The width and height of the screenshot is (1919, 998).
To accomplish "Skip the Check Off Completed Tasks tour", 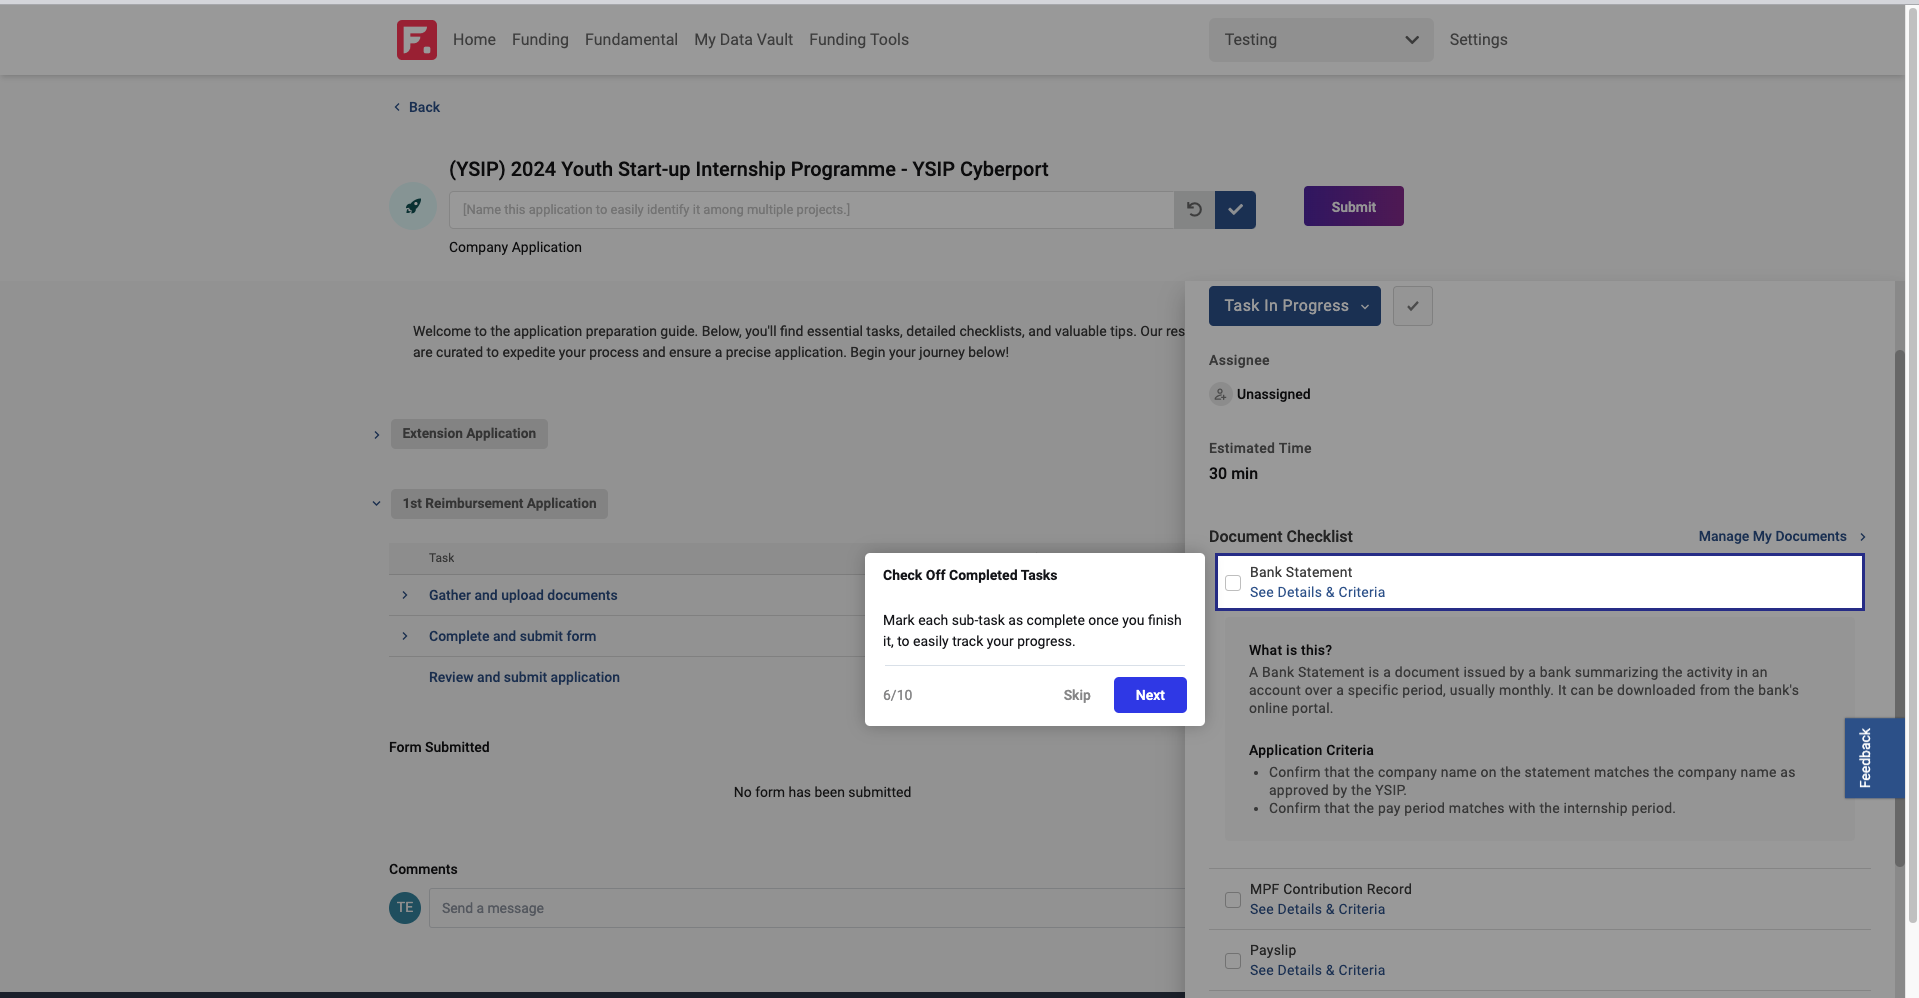I will coord(1077,695).
